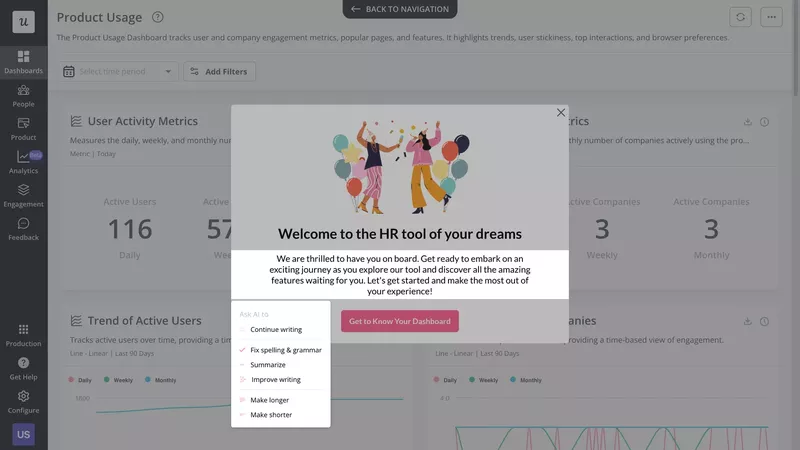Open Analytics beta section
The height and width of the screenshot is (450, 800).
(23, 162)
